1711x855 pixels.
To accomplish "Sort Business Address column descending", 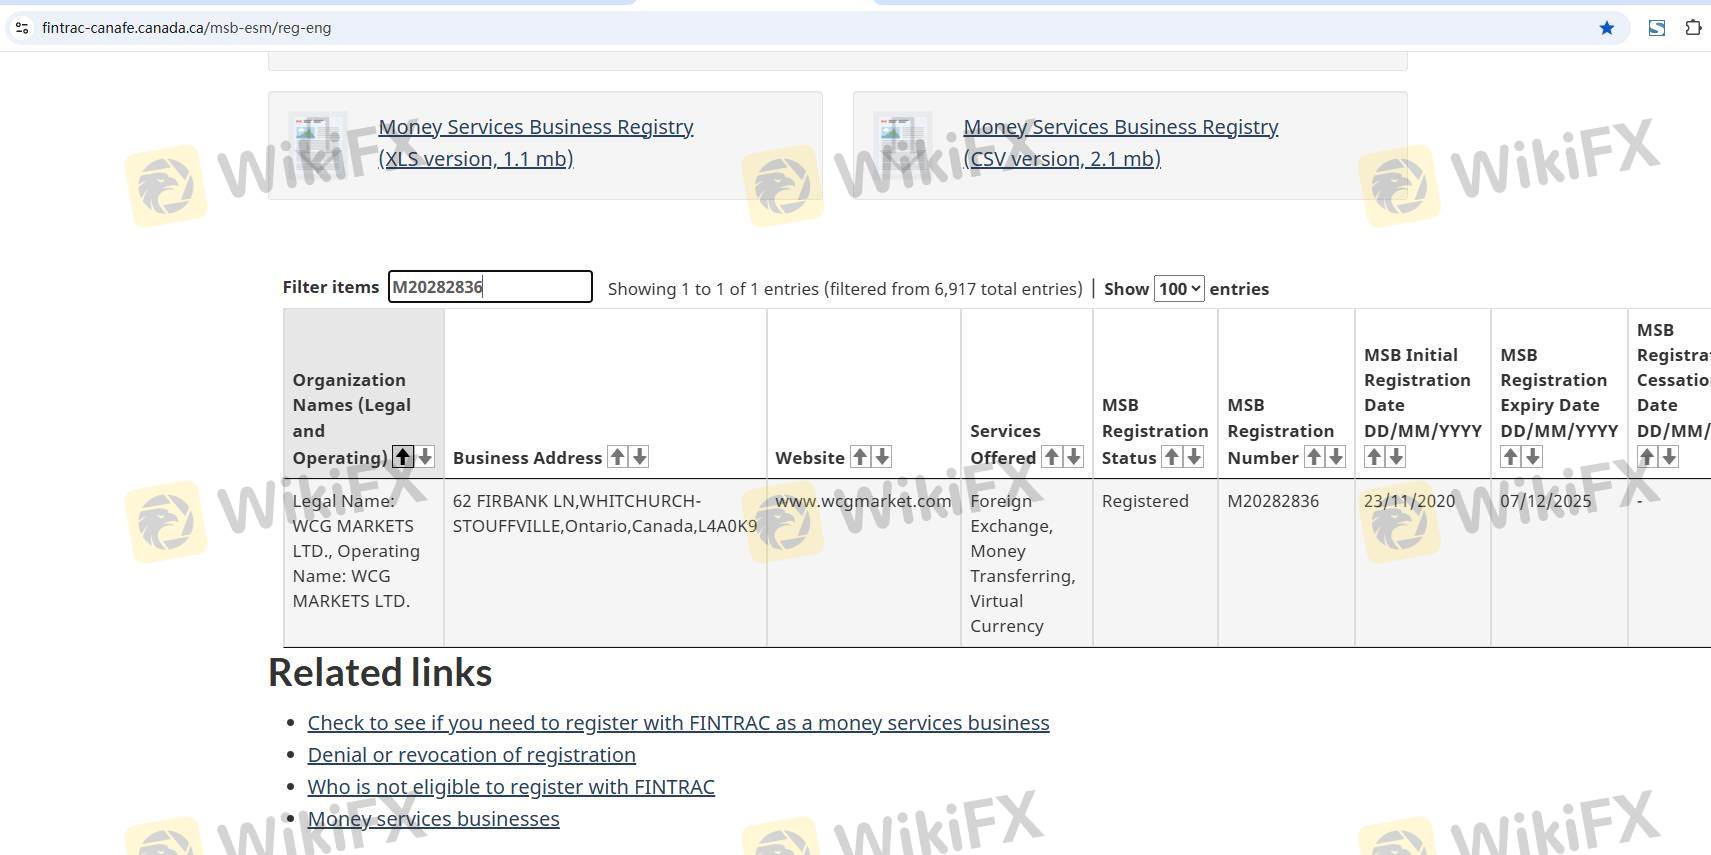I will click(x=640, y=457).
